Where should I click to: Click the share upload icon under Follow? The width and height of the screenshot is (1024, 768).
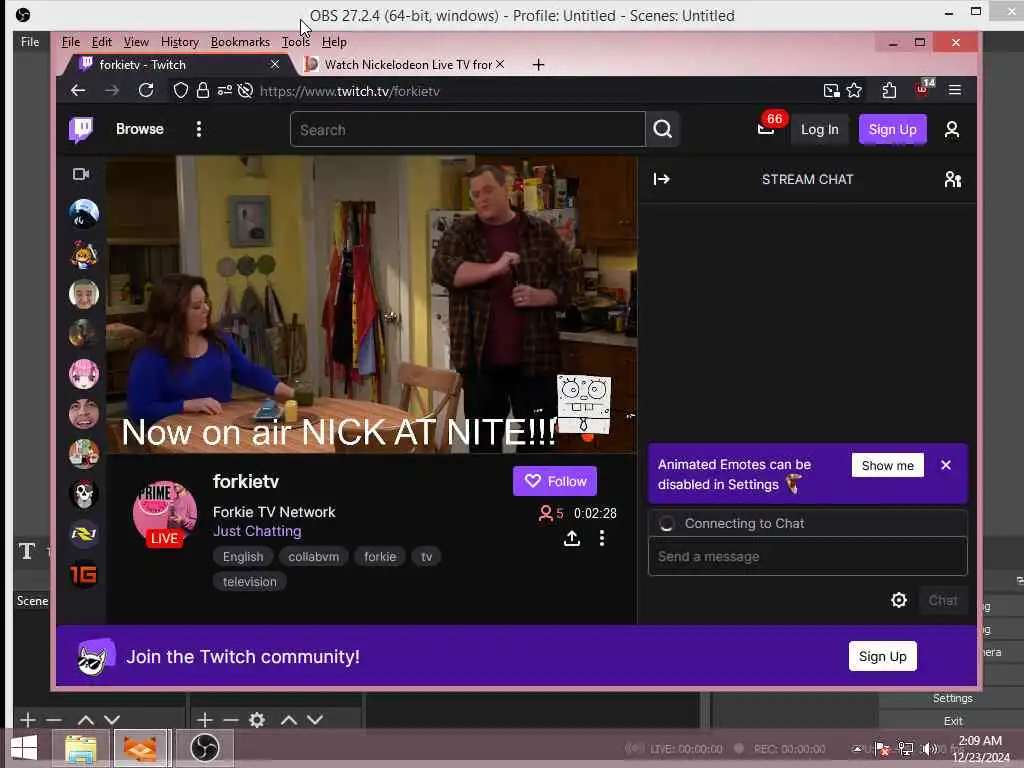coord(572,538)
